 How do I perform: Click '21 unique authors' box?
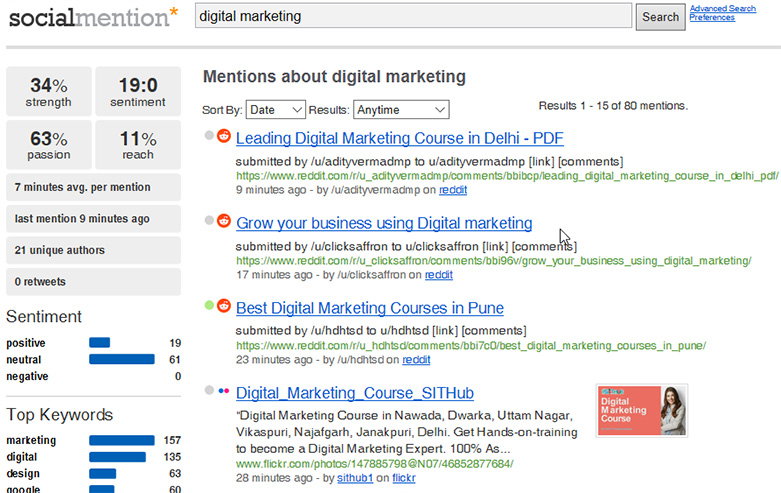point(94,250)
